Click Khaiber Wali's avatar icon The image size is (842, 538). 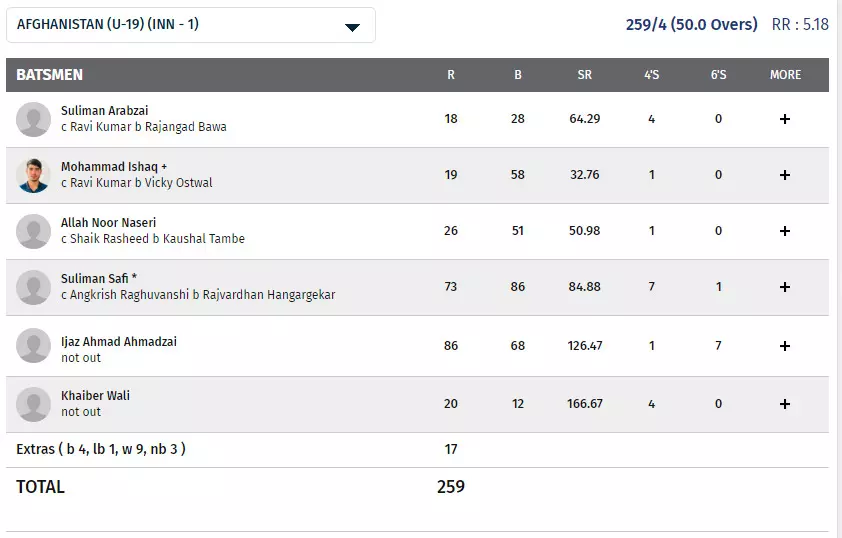pyautogui.click(x=33, y=404)
